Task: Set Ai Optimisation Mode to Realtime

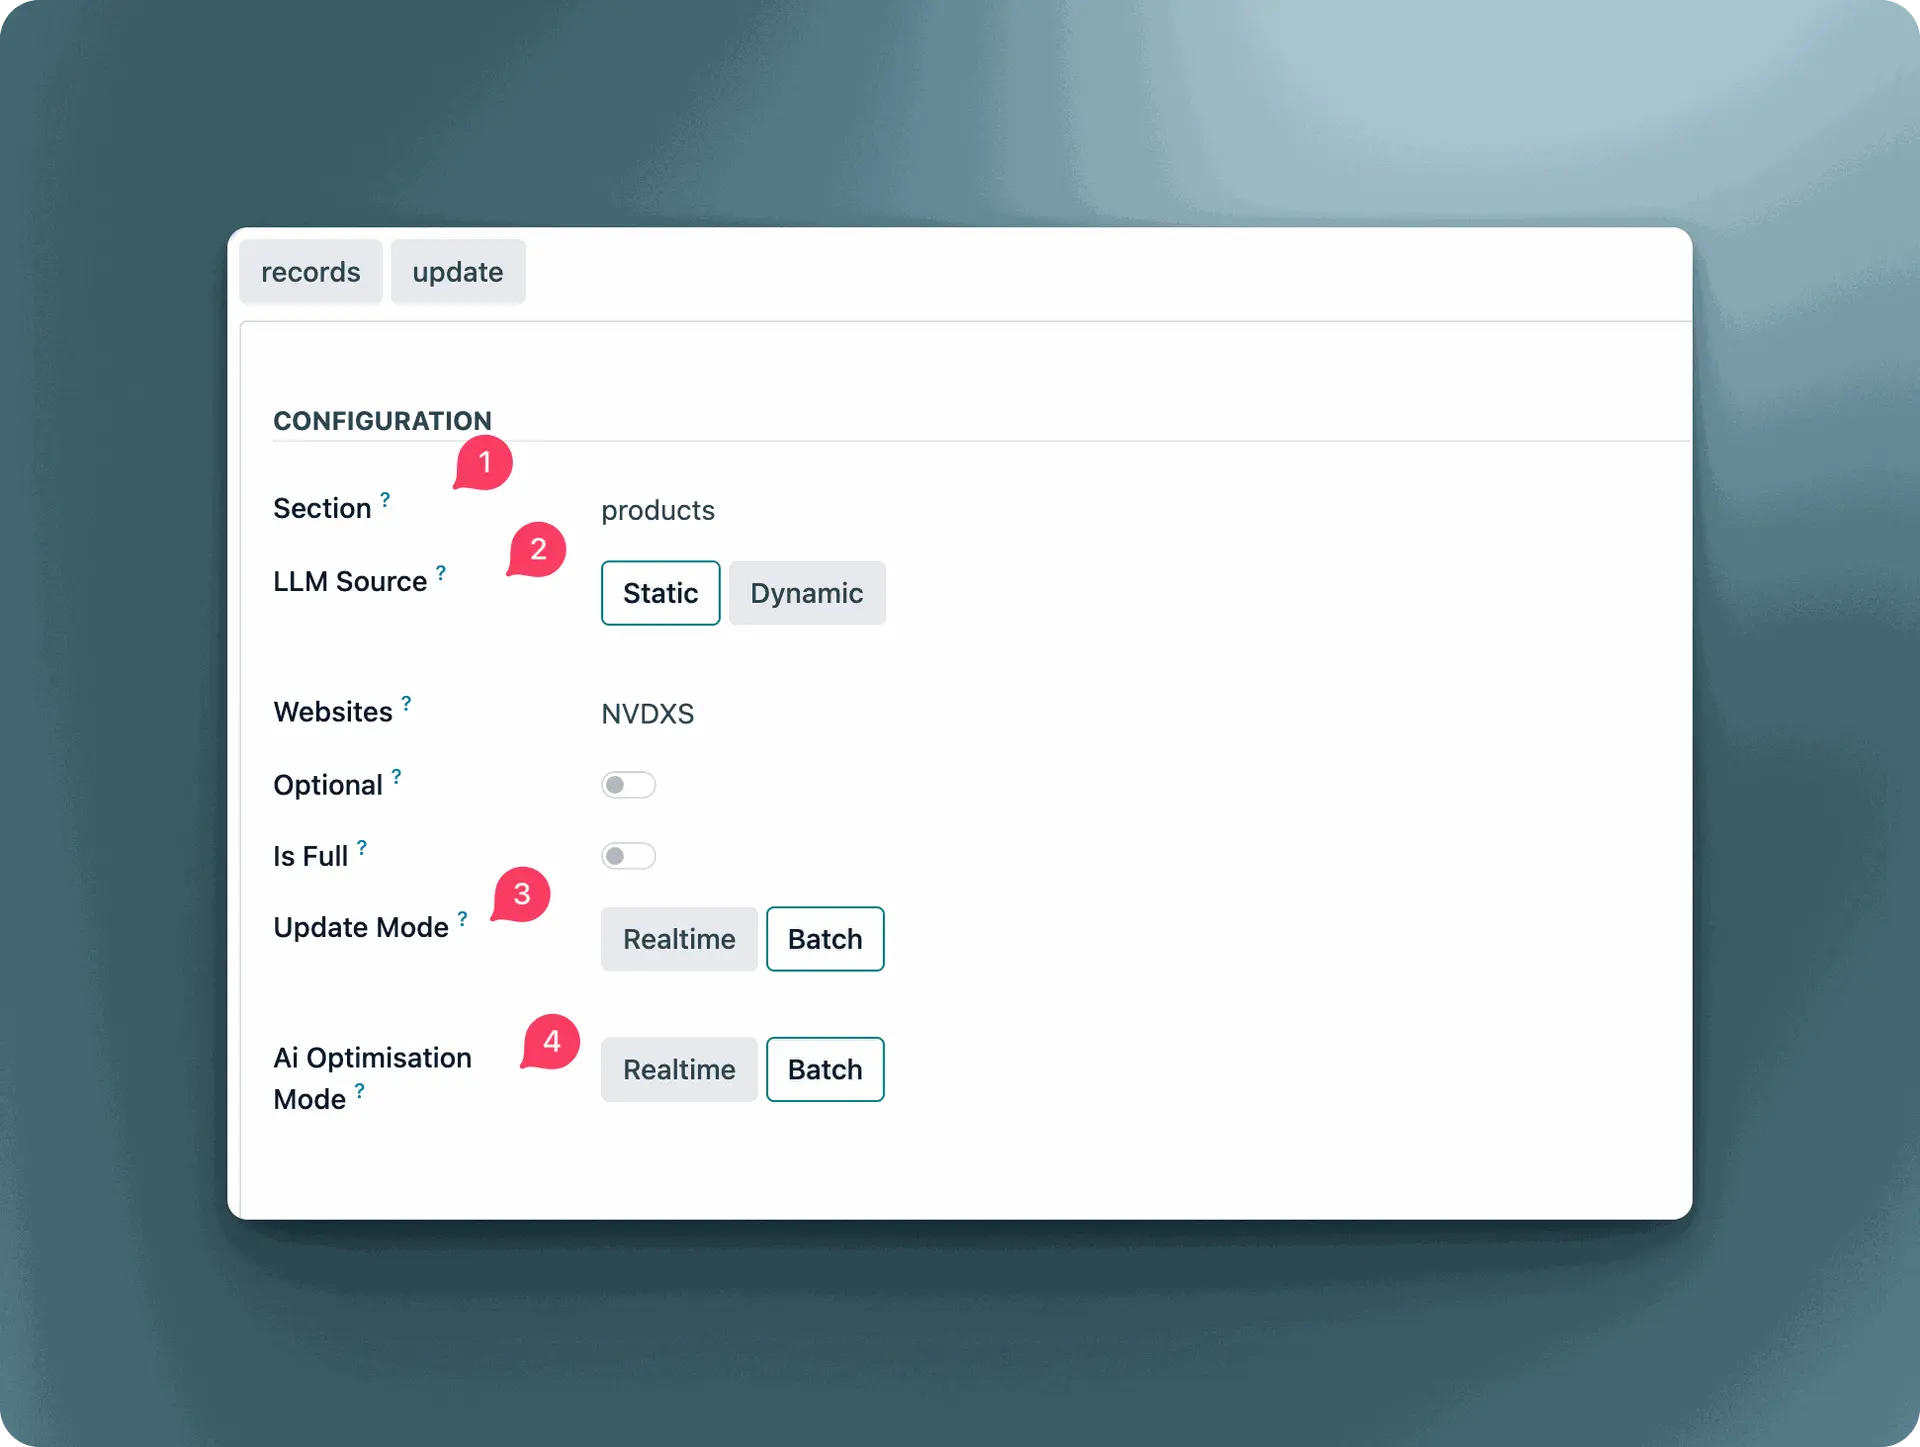Action: (x=678, y=1069)
